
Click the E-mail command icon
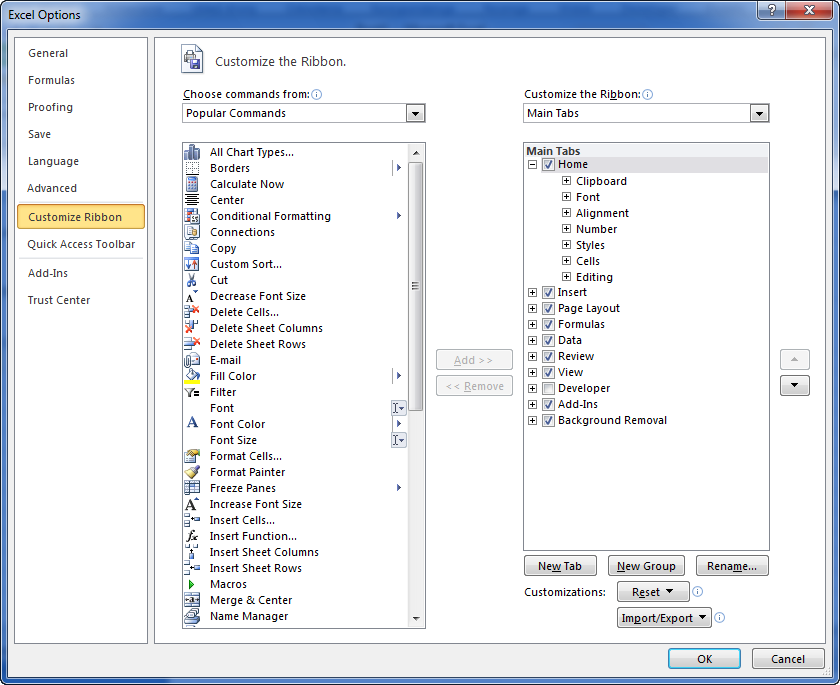[192, 360]
